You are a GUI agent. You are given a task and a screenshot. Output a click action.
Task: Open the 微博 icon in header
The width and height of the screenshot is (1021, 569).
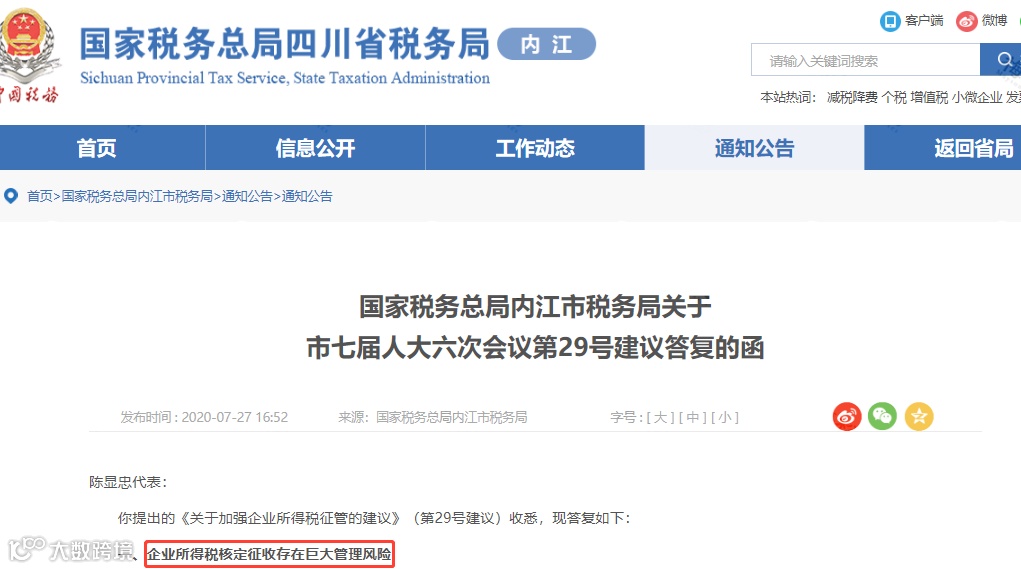(966, 21)
